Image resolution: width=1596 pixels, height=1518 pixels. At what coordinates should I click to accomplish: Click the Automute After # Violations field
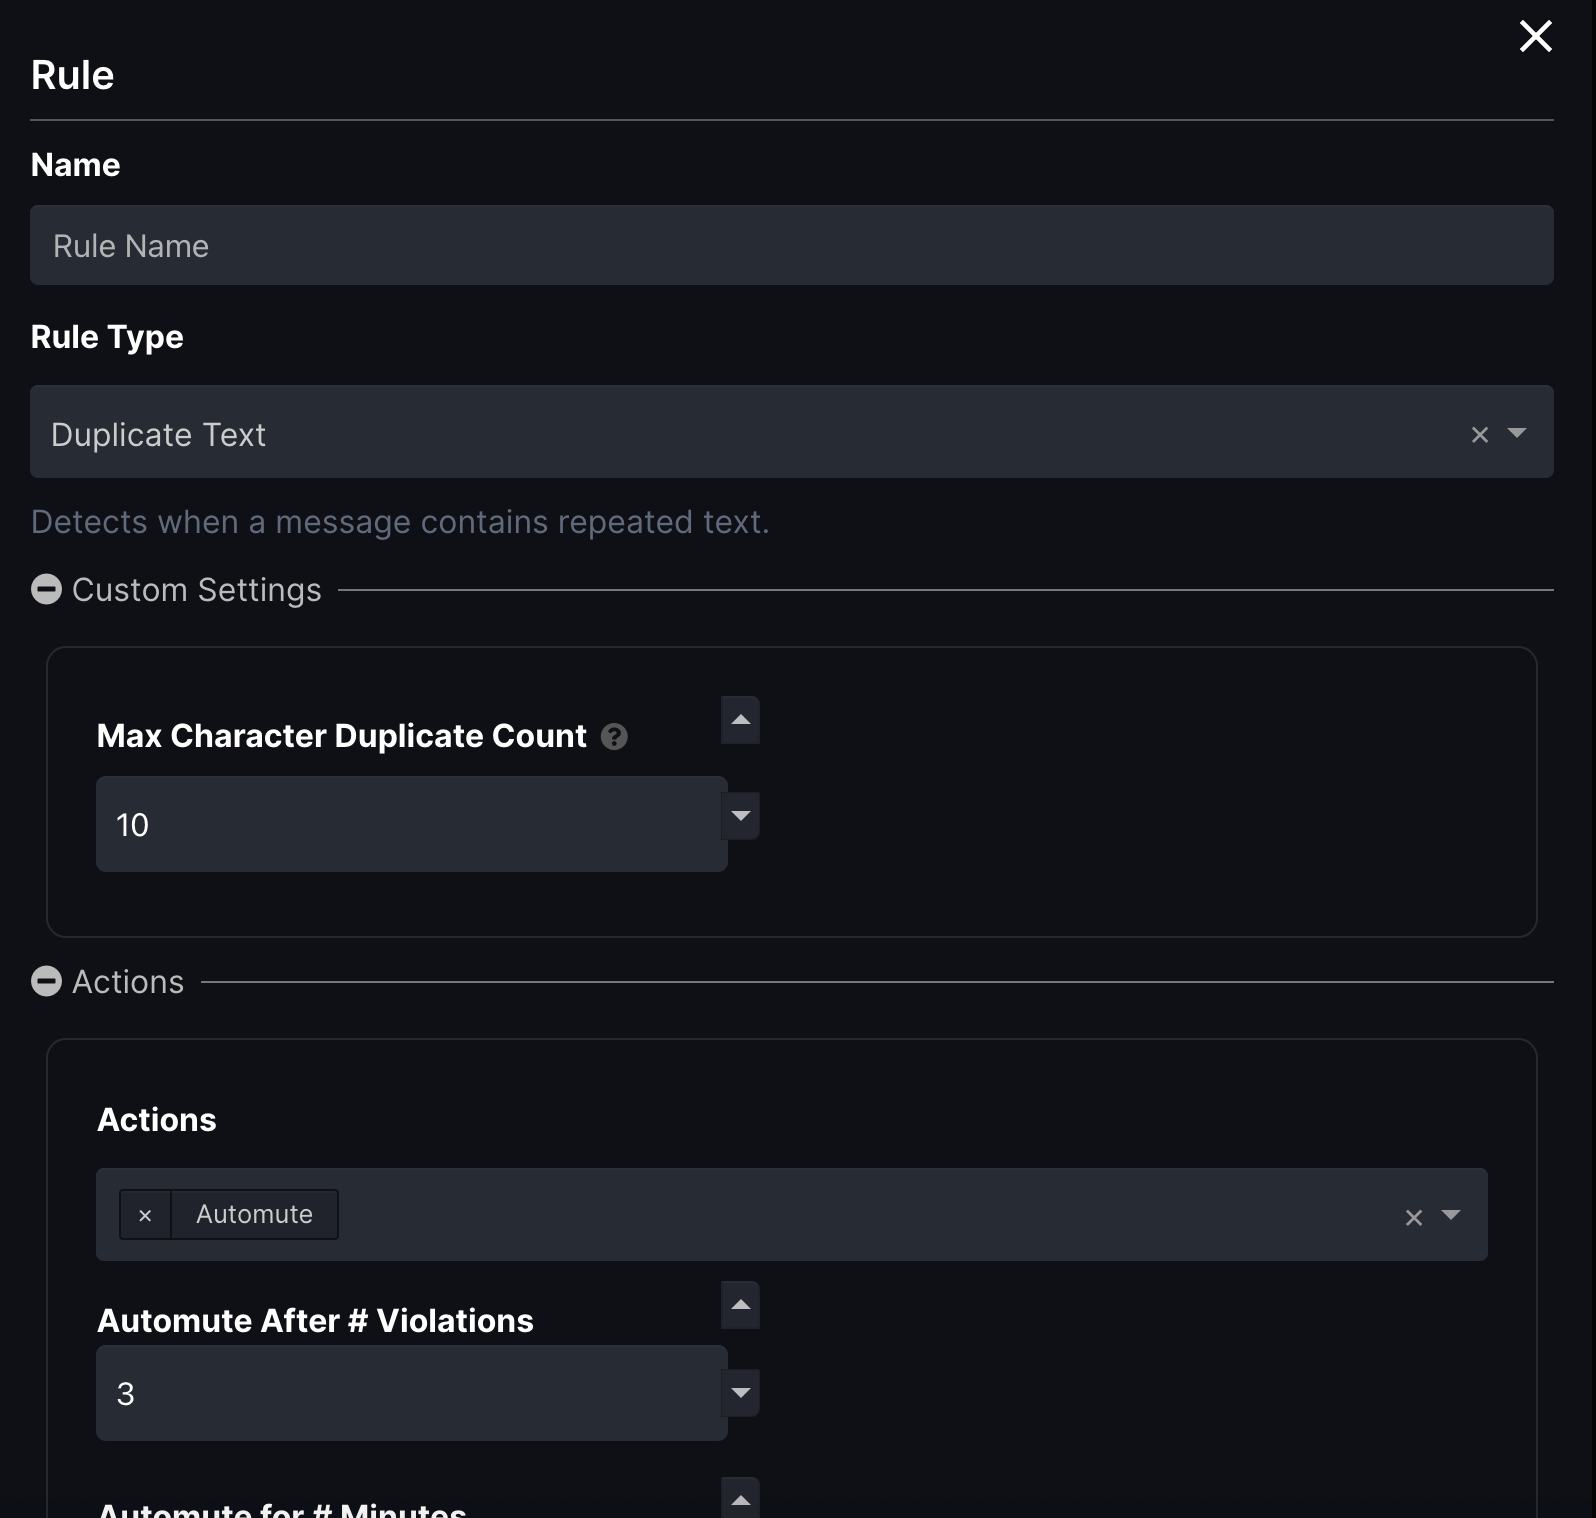411,1393
